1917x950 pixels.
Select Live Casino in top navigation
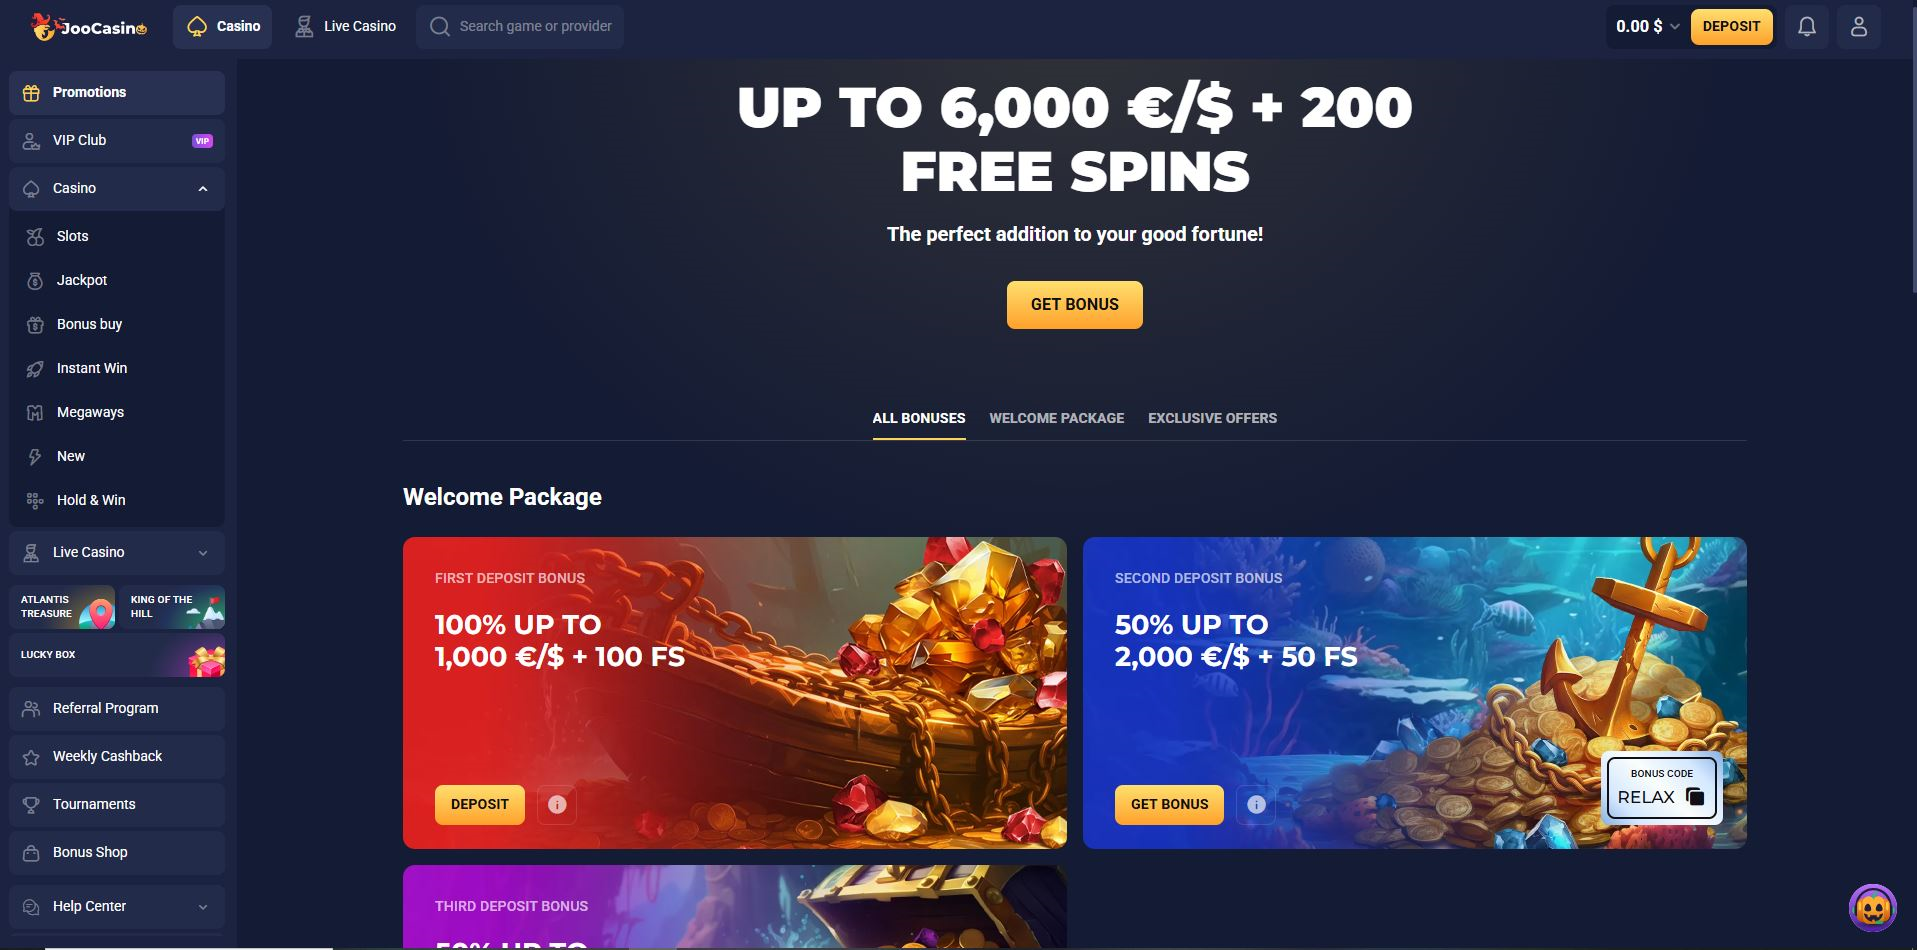click(346, 27)
